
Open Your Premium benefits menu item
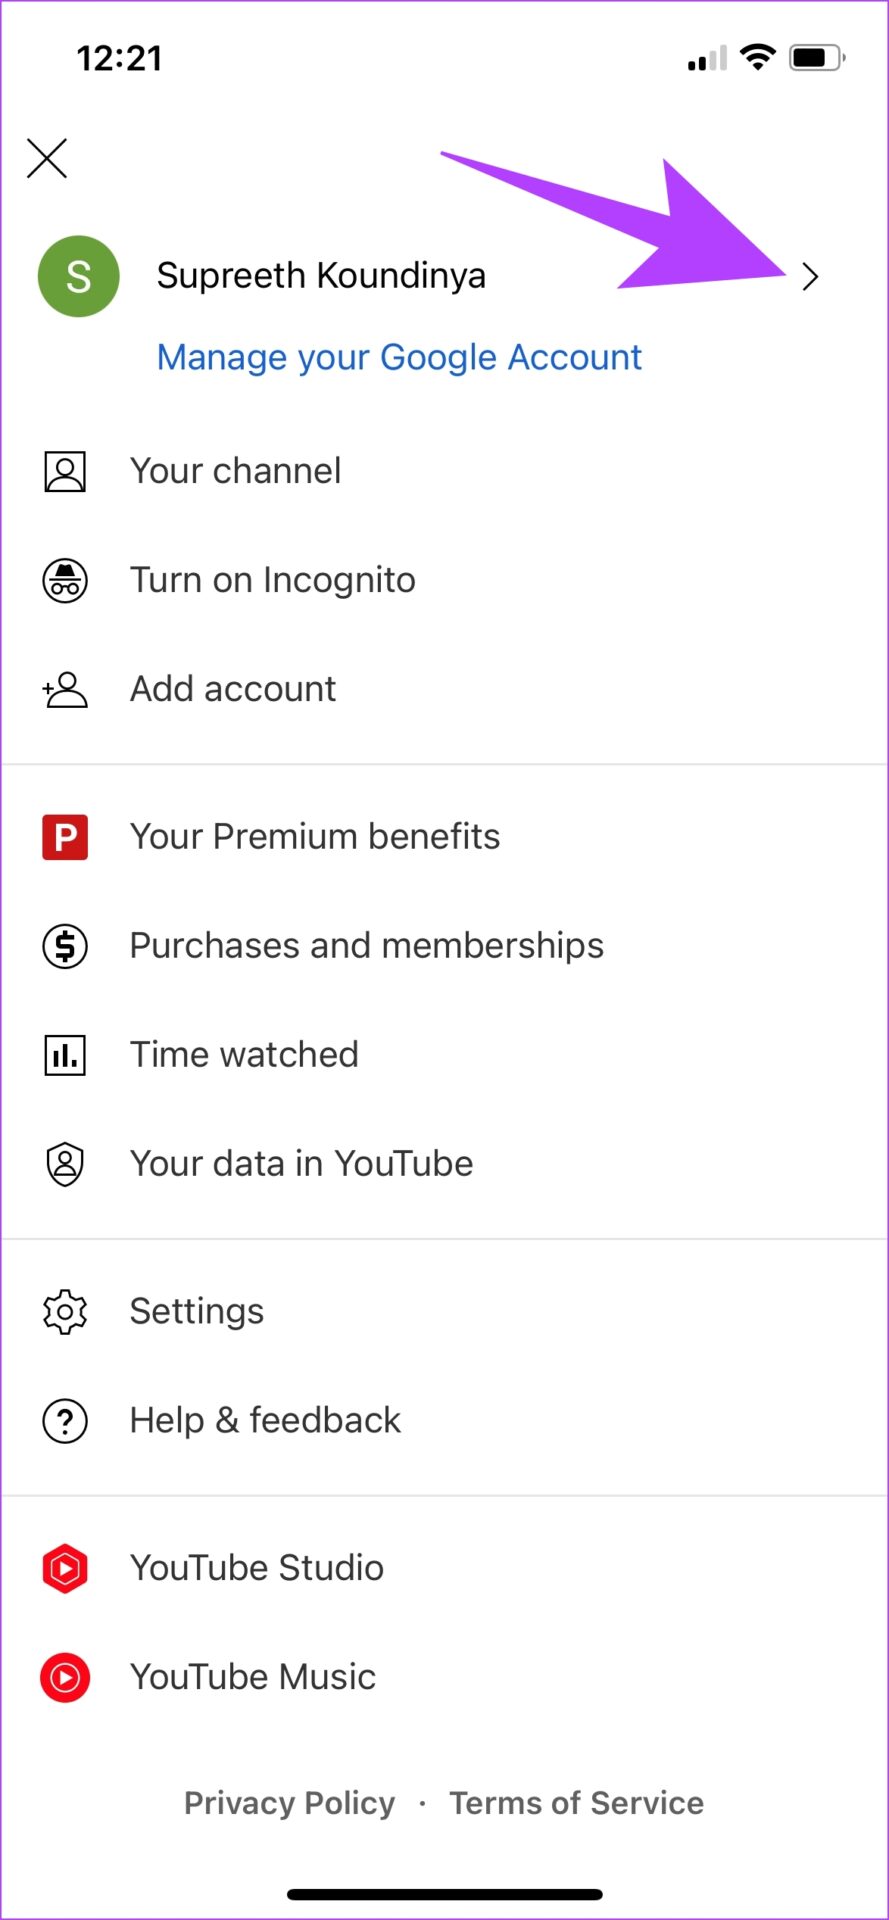[444, 837]
